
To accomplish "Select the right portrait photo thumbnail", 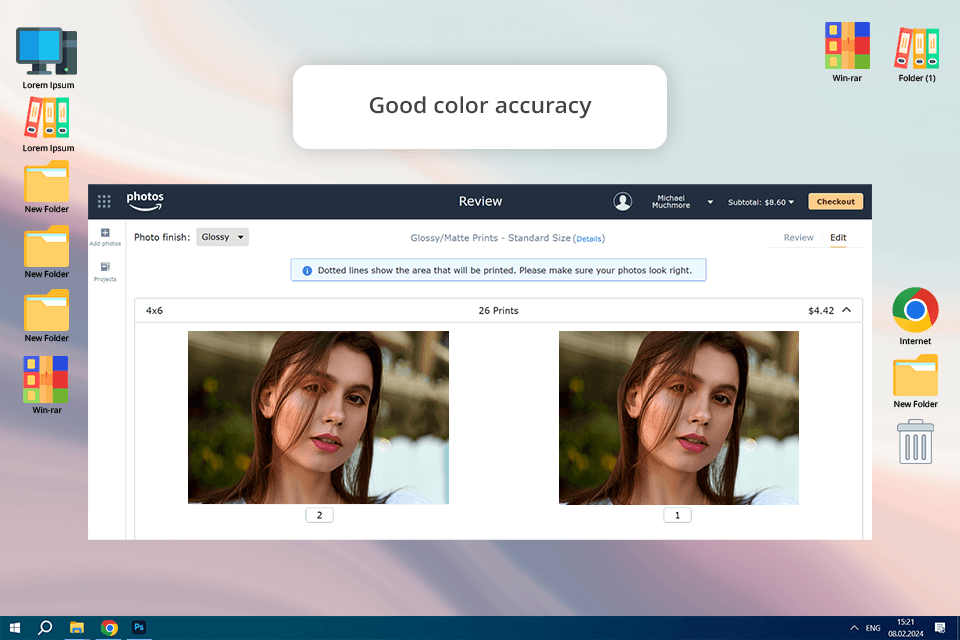I will (x=678, y=417).
